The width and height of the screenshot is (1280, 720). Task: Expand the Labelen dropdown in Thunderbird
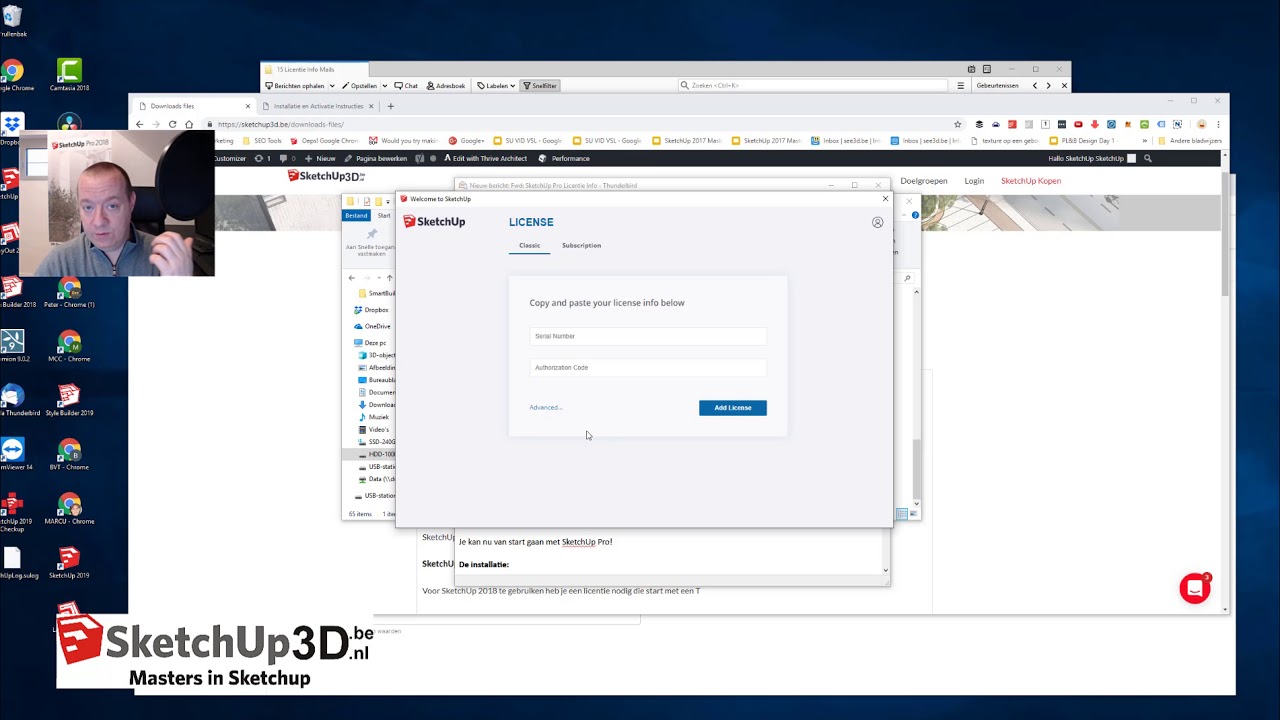pyautogui.click(x=496, y=86)
